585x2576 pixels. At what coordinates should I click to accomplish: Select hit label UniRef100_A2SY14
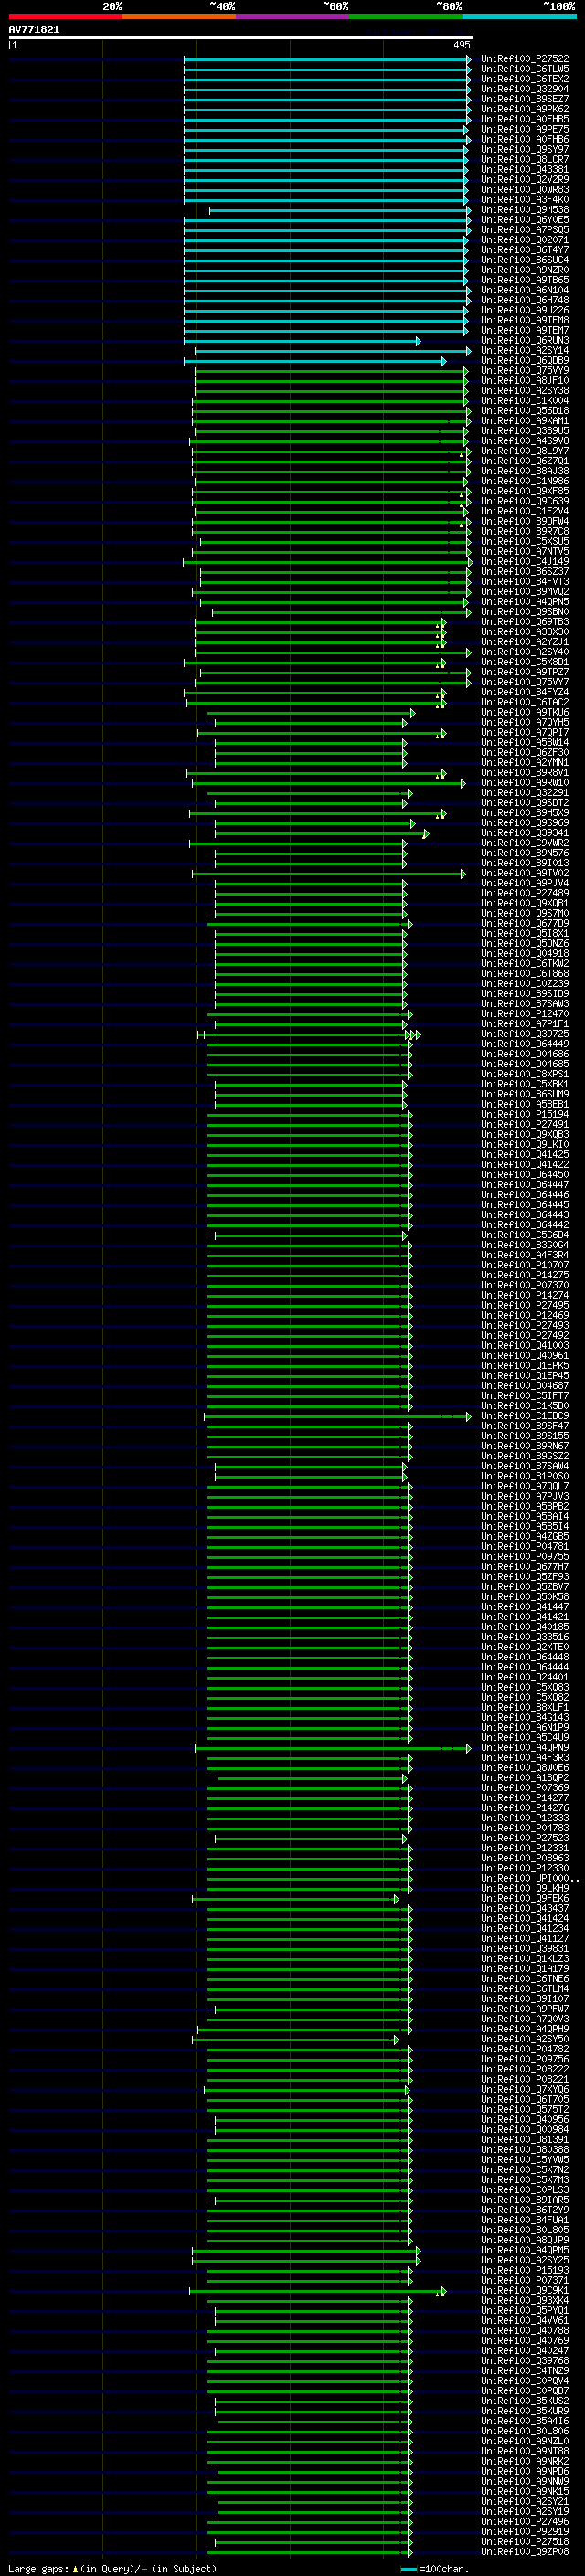tap(524, 350)
